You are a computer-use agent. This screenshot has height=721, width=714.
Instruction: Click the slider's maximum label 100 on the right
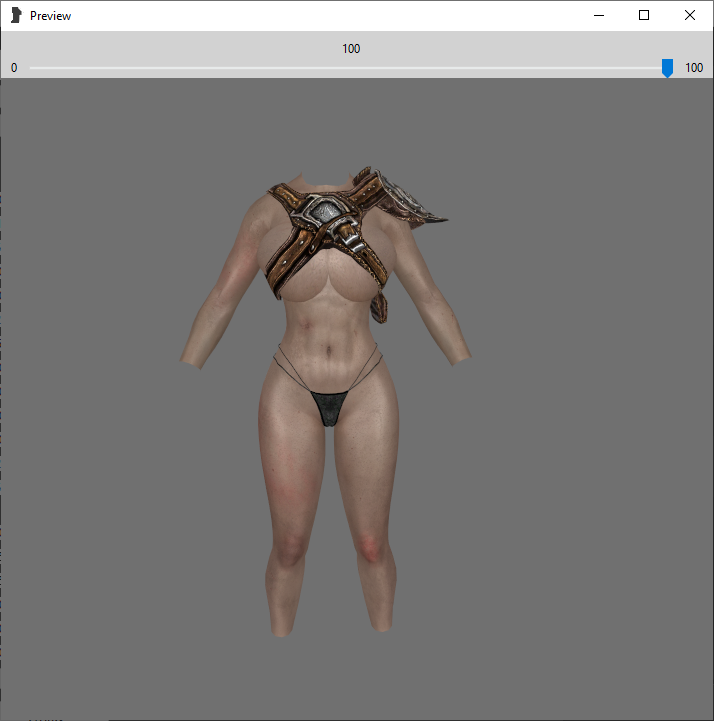694,68
